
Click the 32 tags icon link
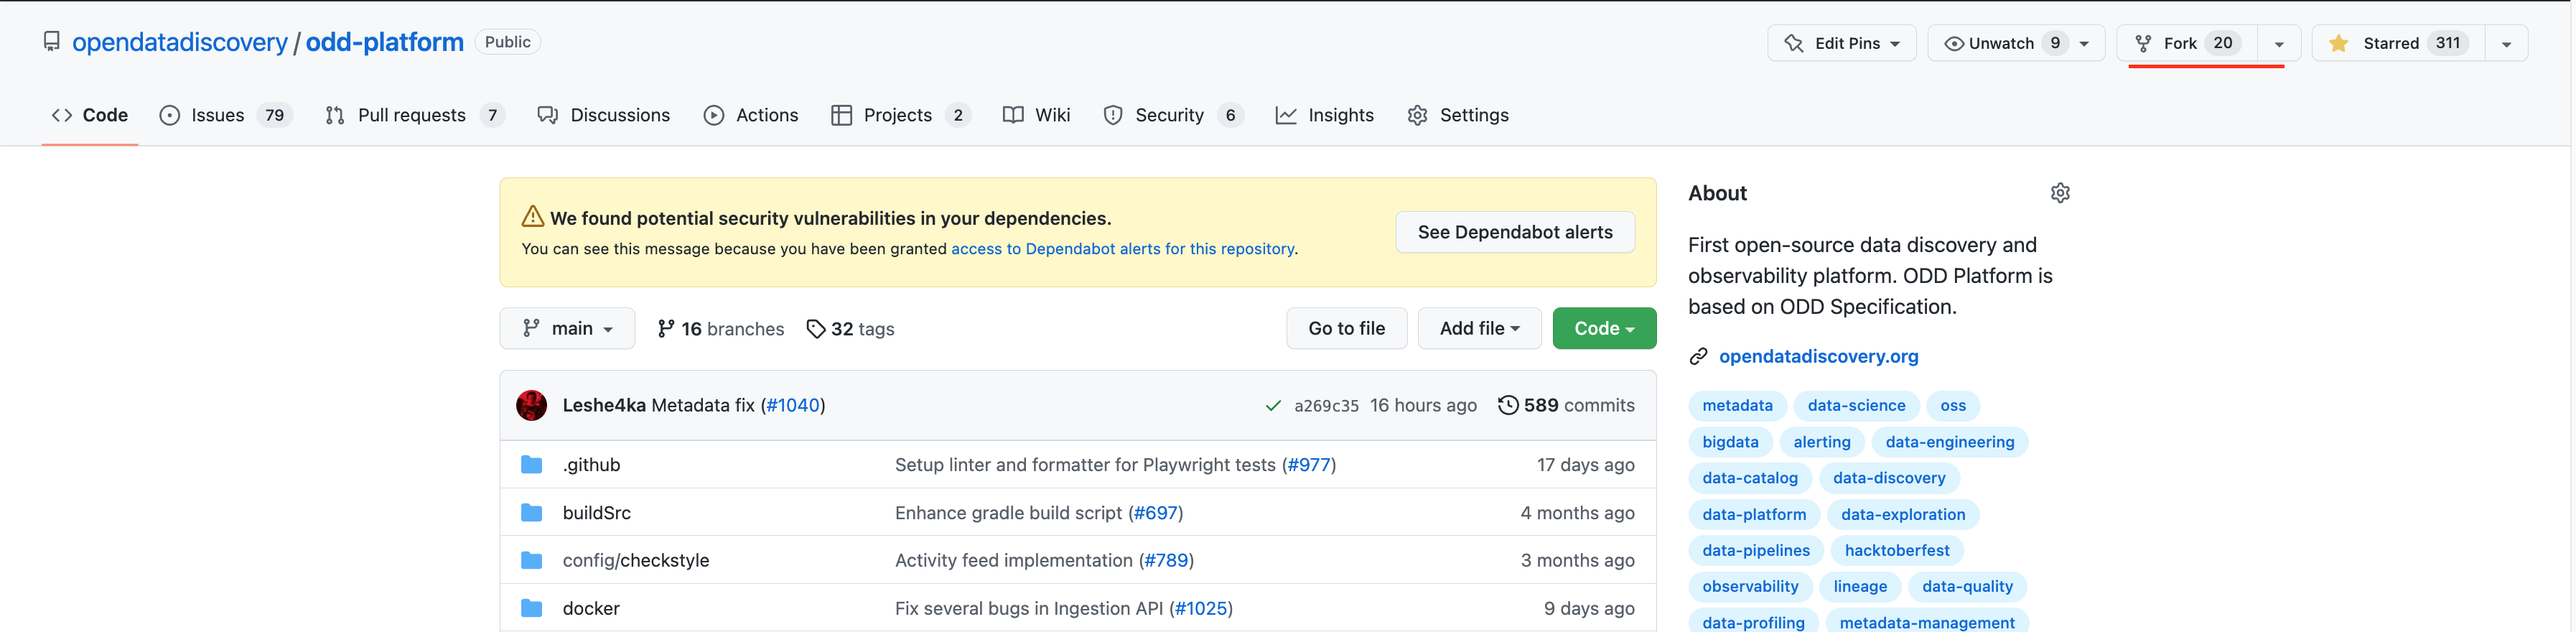tap(816, 329)
